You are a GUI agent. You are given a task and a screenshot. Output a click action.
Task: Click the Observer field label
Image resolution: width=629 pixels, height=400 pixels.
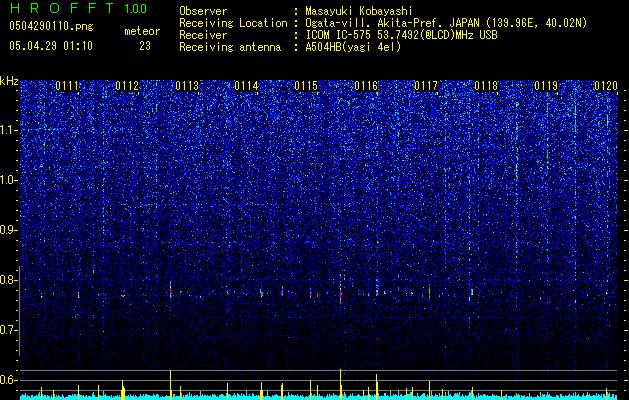[x=203, y=11]
